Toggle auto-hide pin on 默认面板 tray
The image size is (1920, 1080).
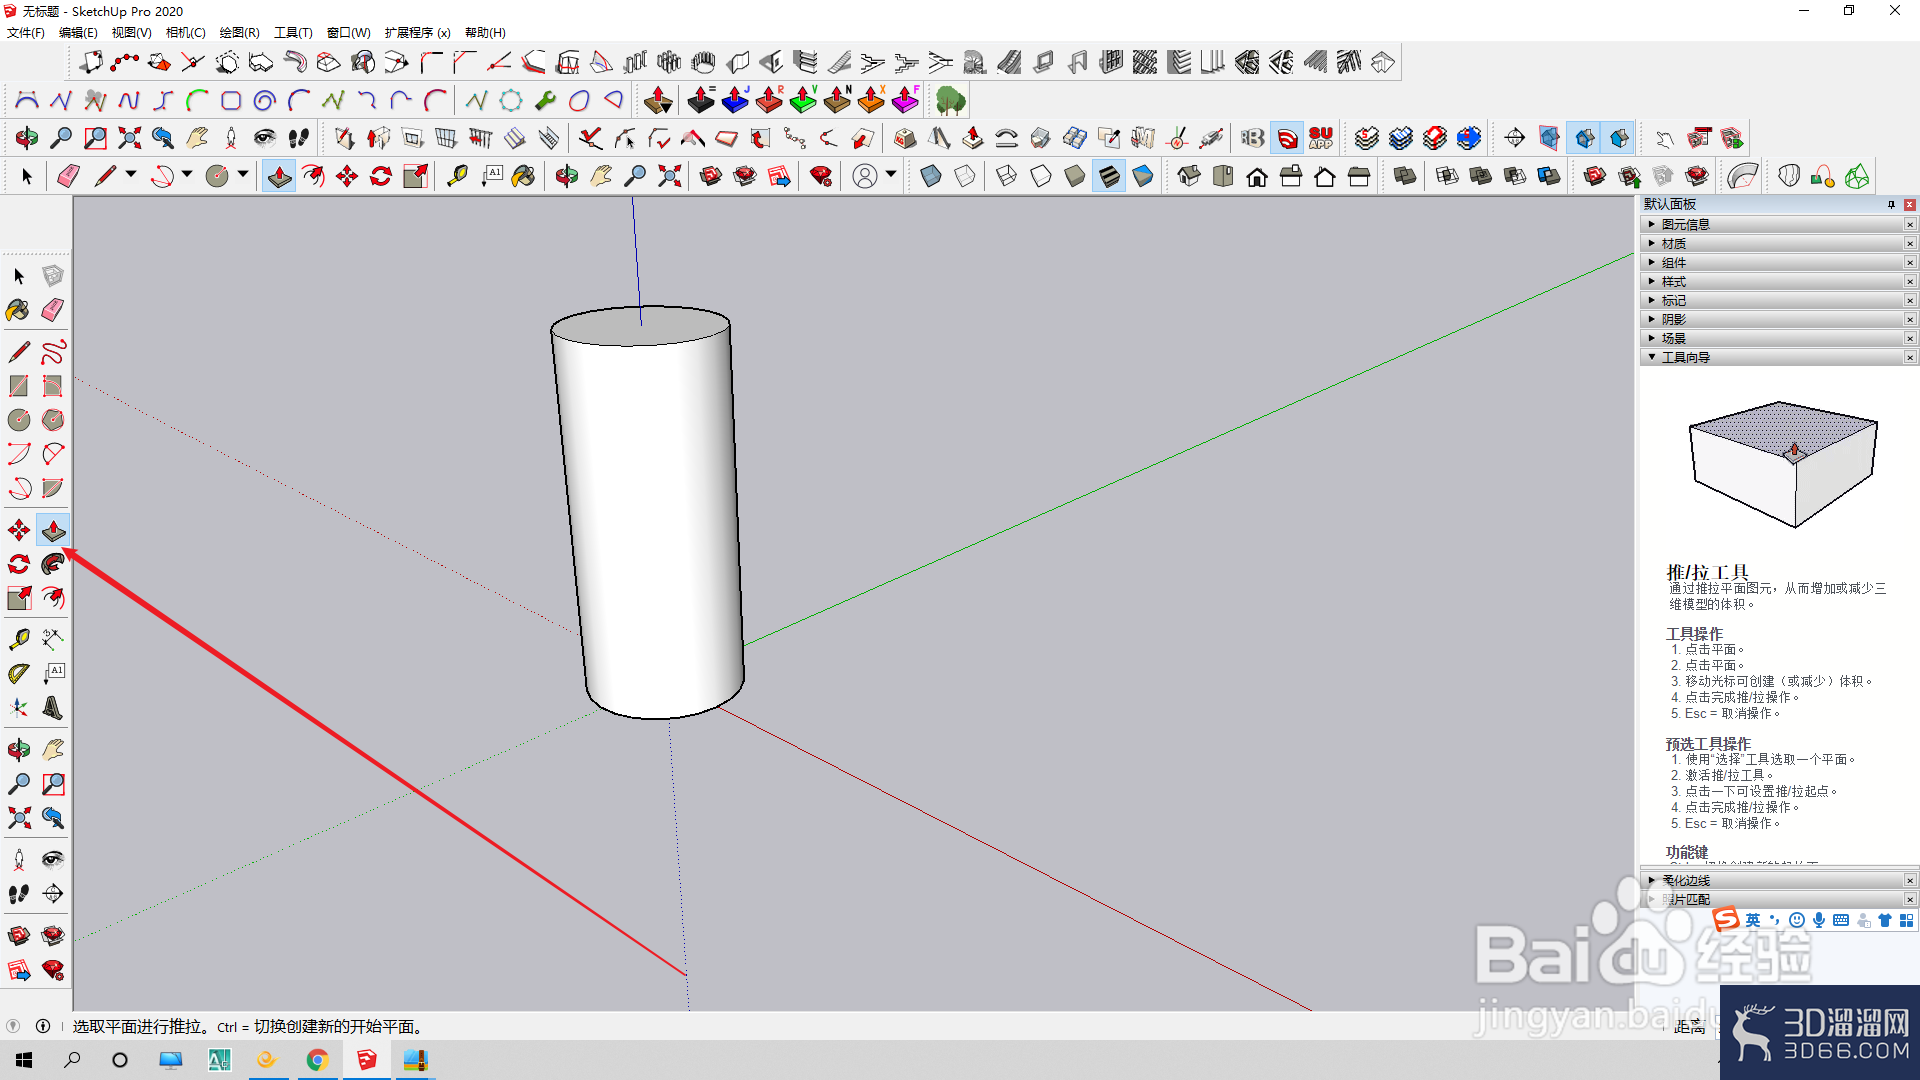coord(1891,204)
